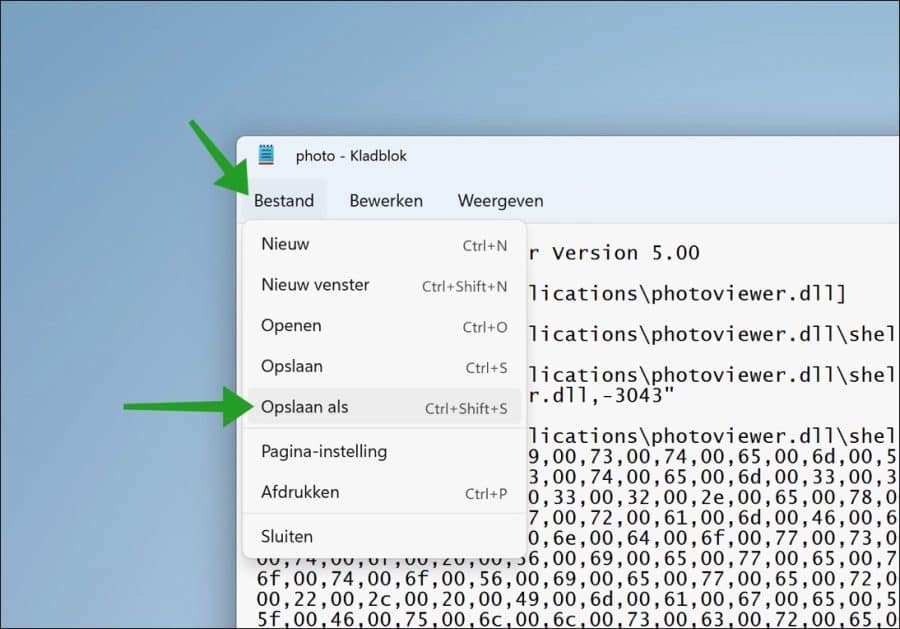Click the text 'r.dll,-3043"'
Screen dimensions: 900x629
tap(601, 395)
